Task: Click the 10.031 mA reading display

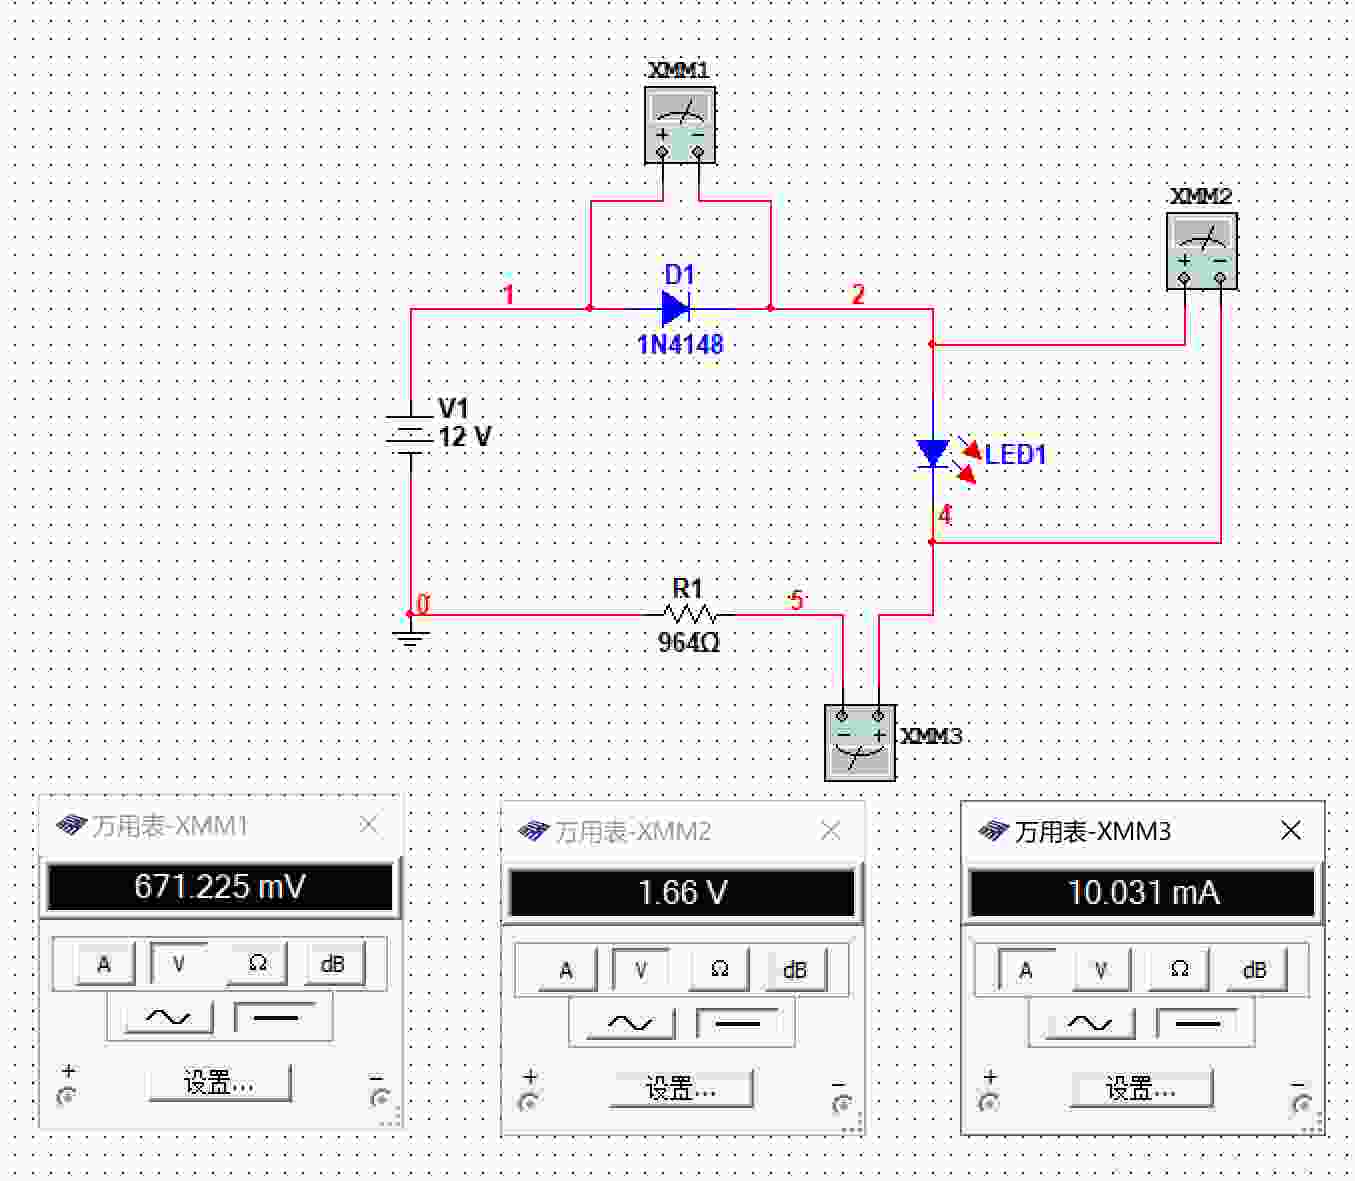Action: [x=1142, y=892]
